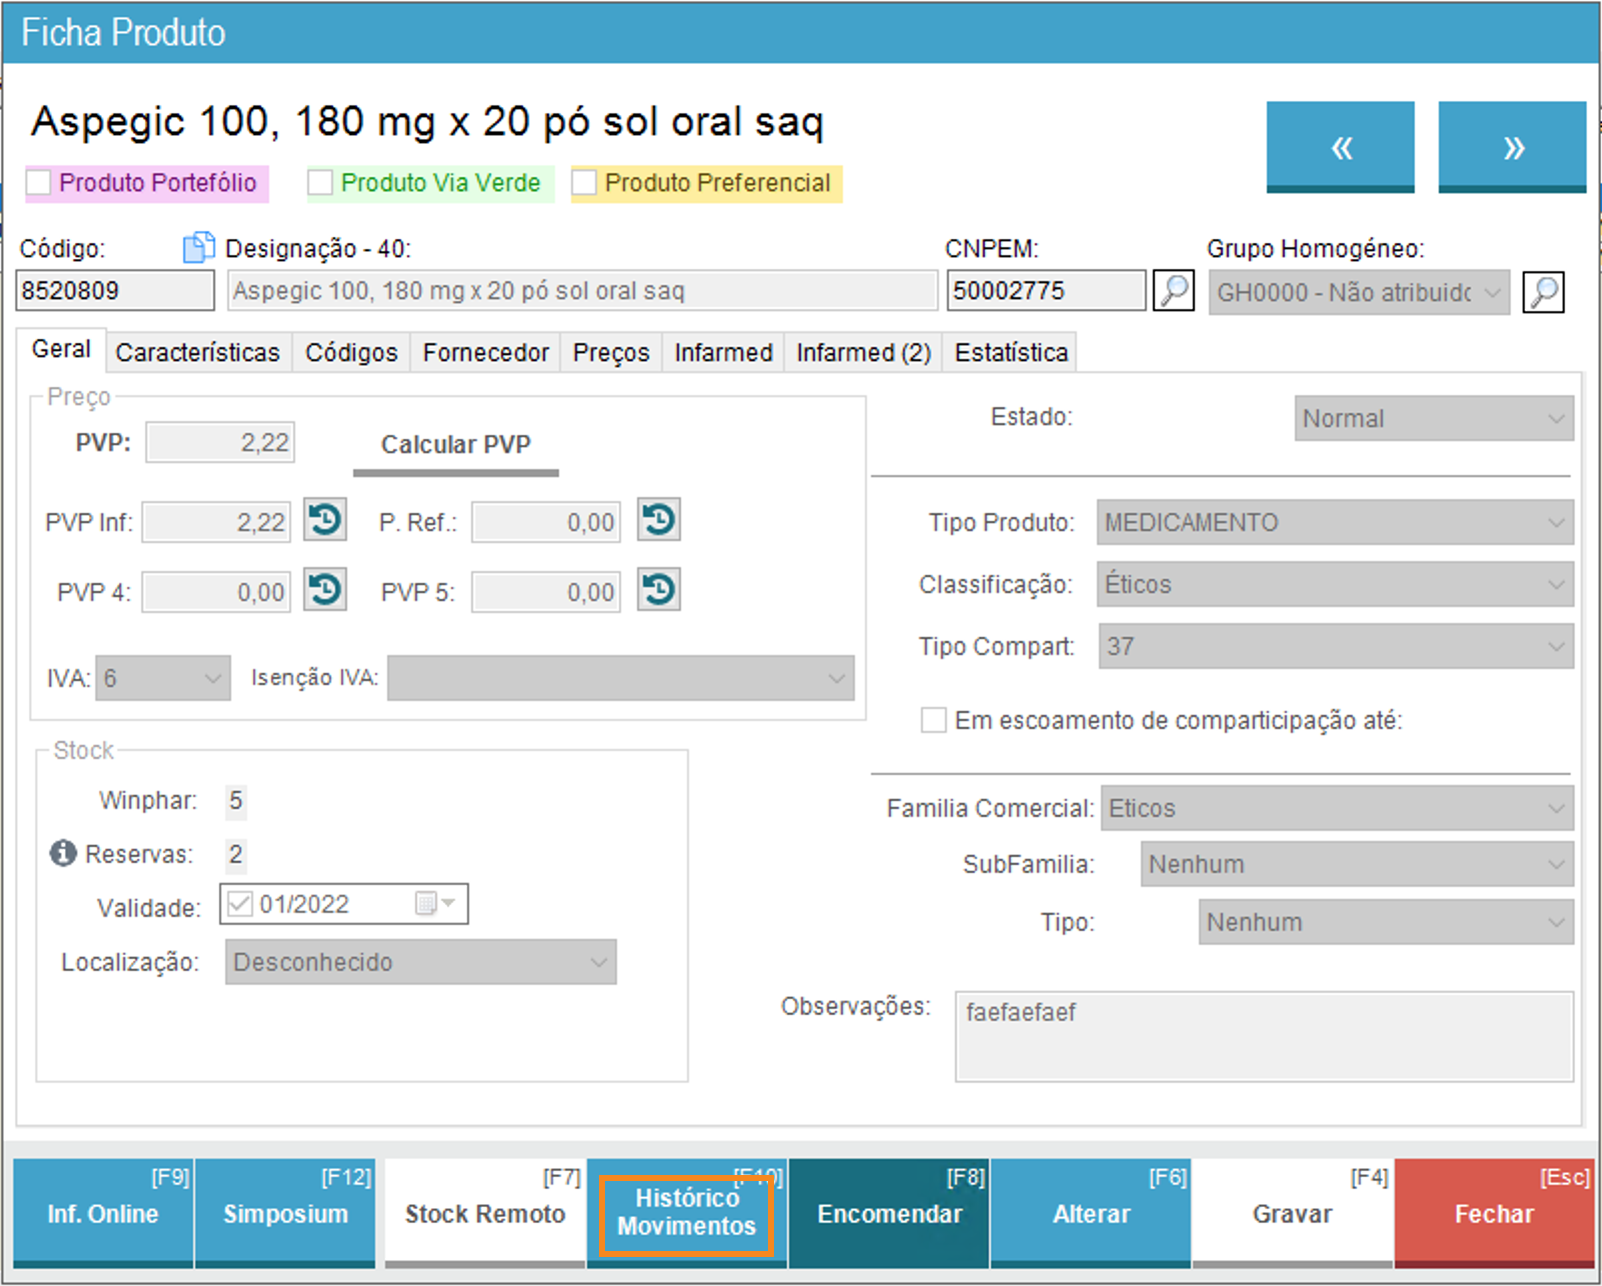Open PVP 5 price history icon
1602x1286 pixels.
click(658, 590)
